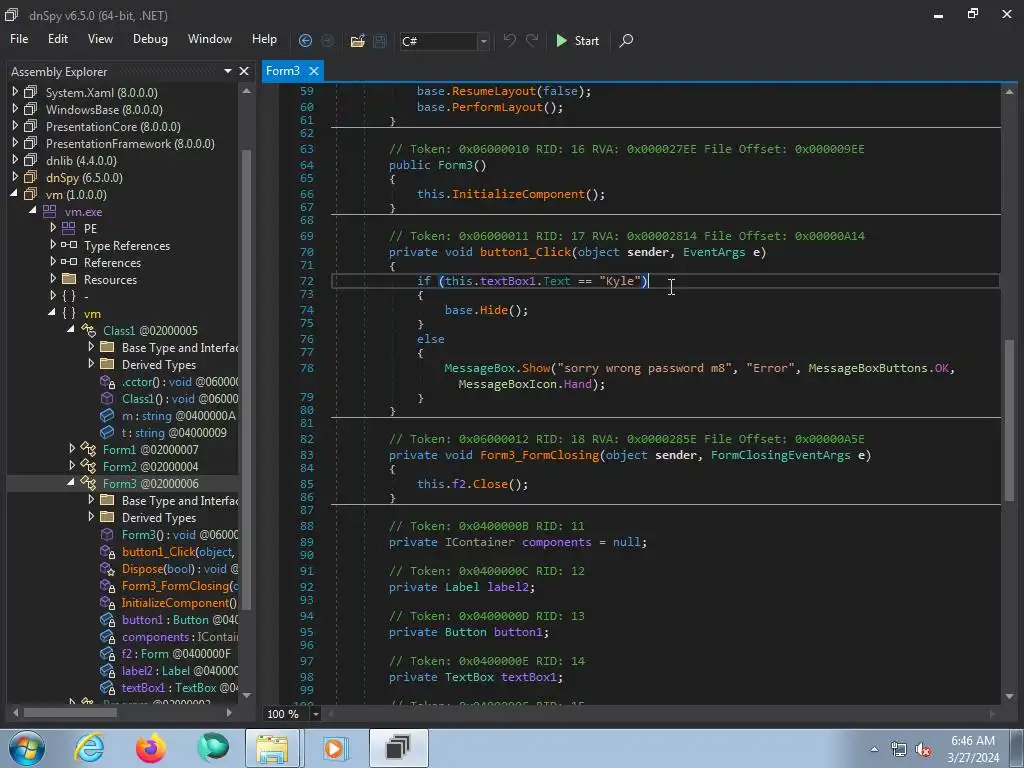Open the Debug menu

pos(150,39)
